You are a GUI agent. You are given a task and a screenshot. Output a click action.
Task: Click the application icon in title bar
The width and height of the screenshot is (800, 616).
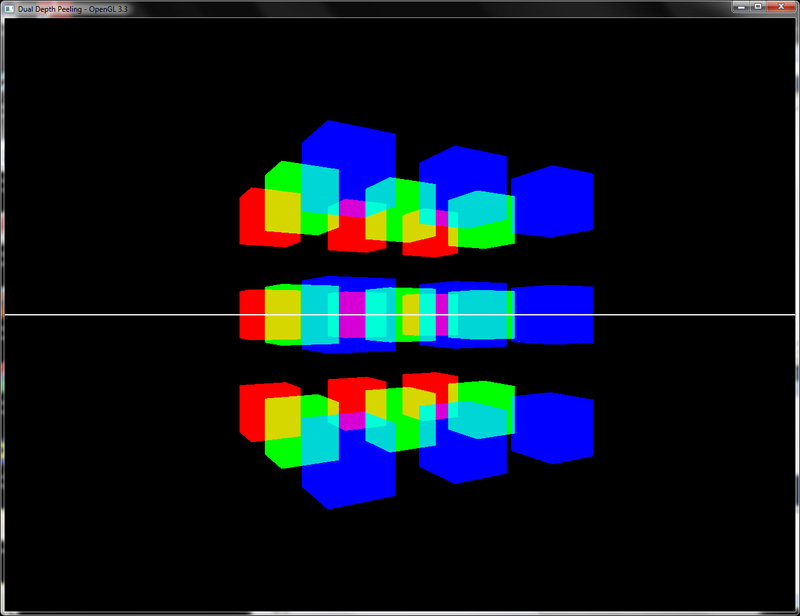click(9, 9)
